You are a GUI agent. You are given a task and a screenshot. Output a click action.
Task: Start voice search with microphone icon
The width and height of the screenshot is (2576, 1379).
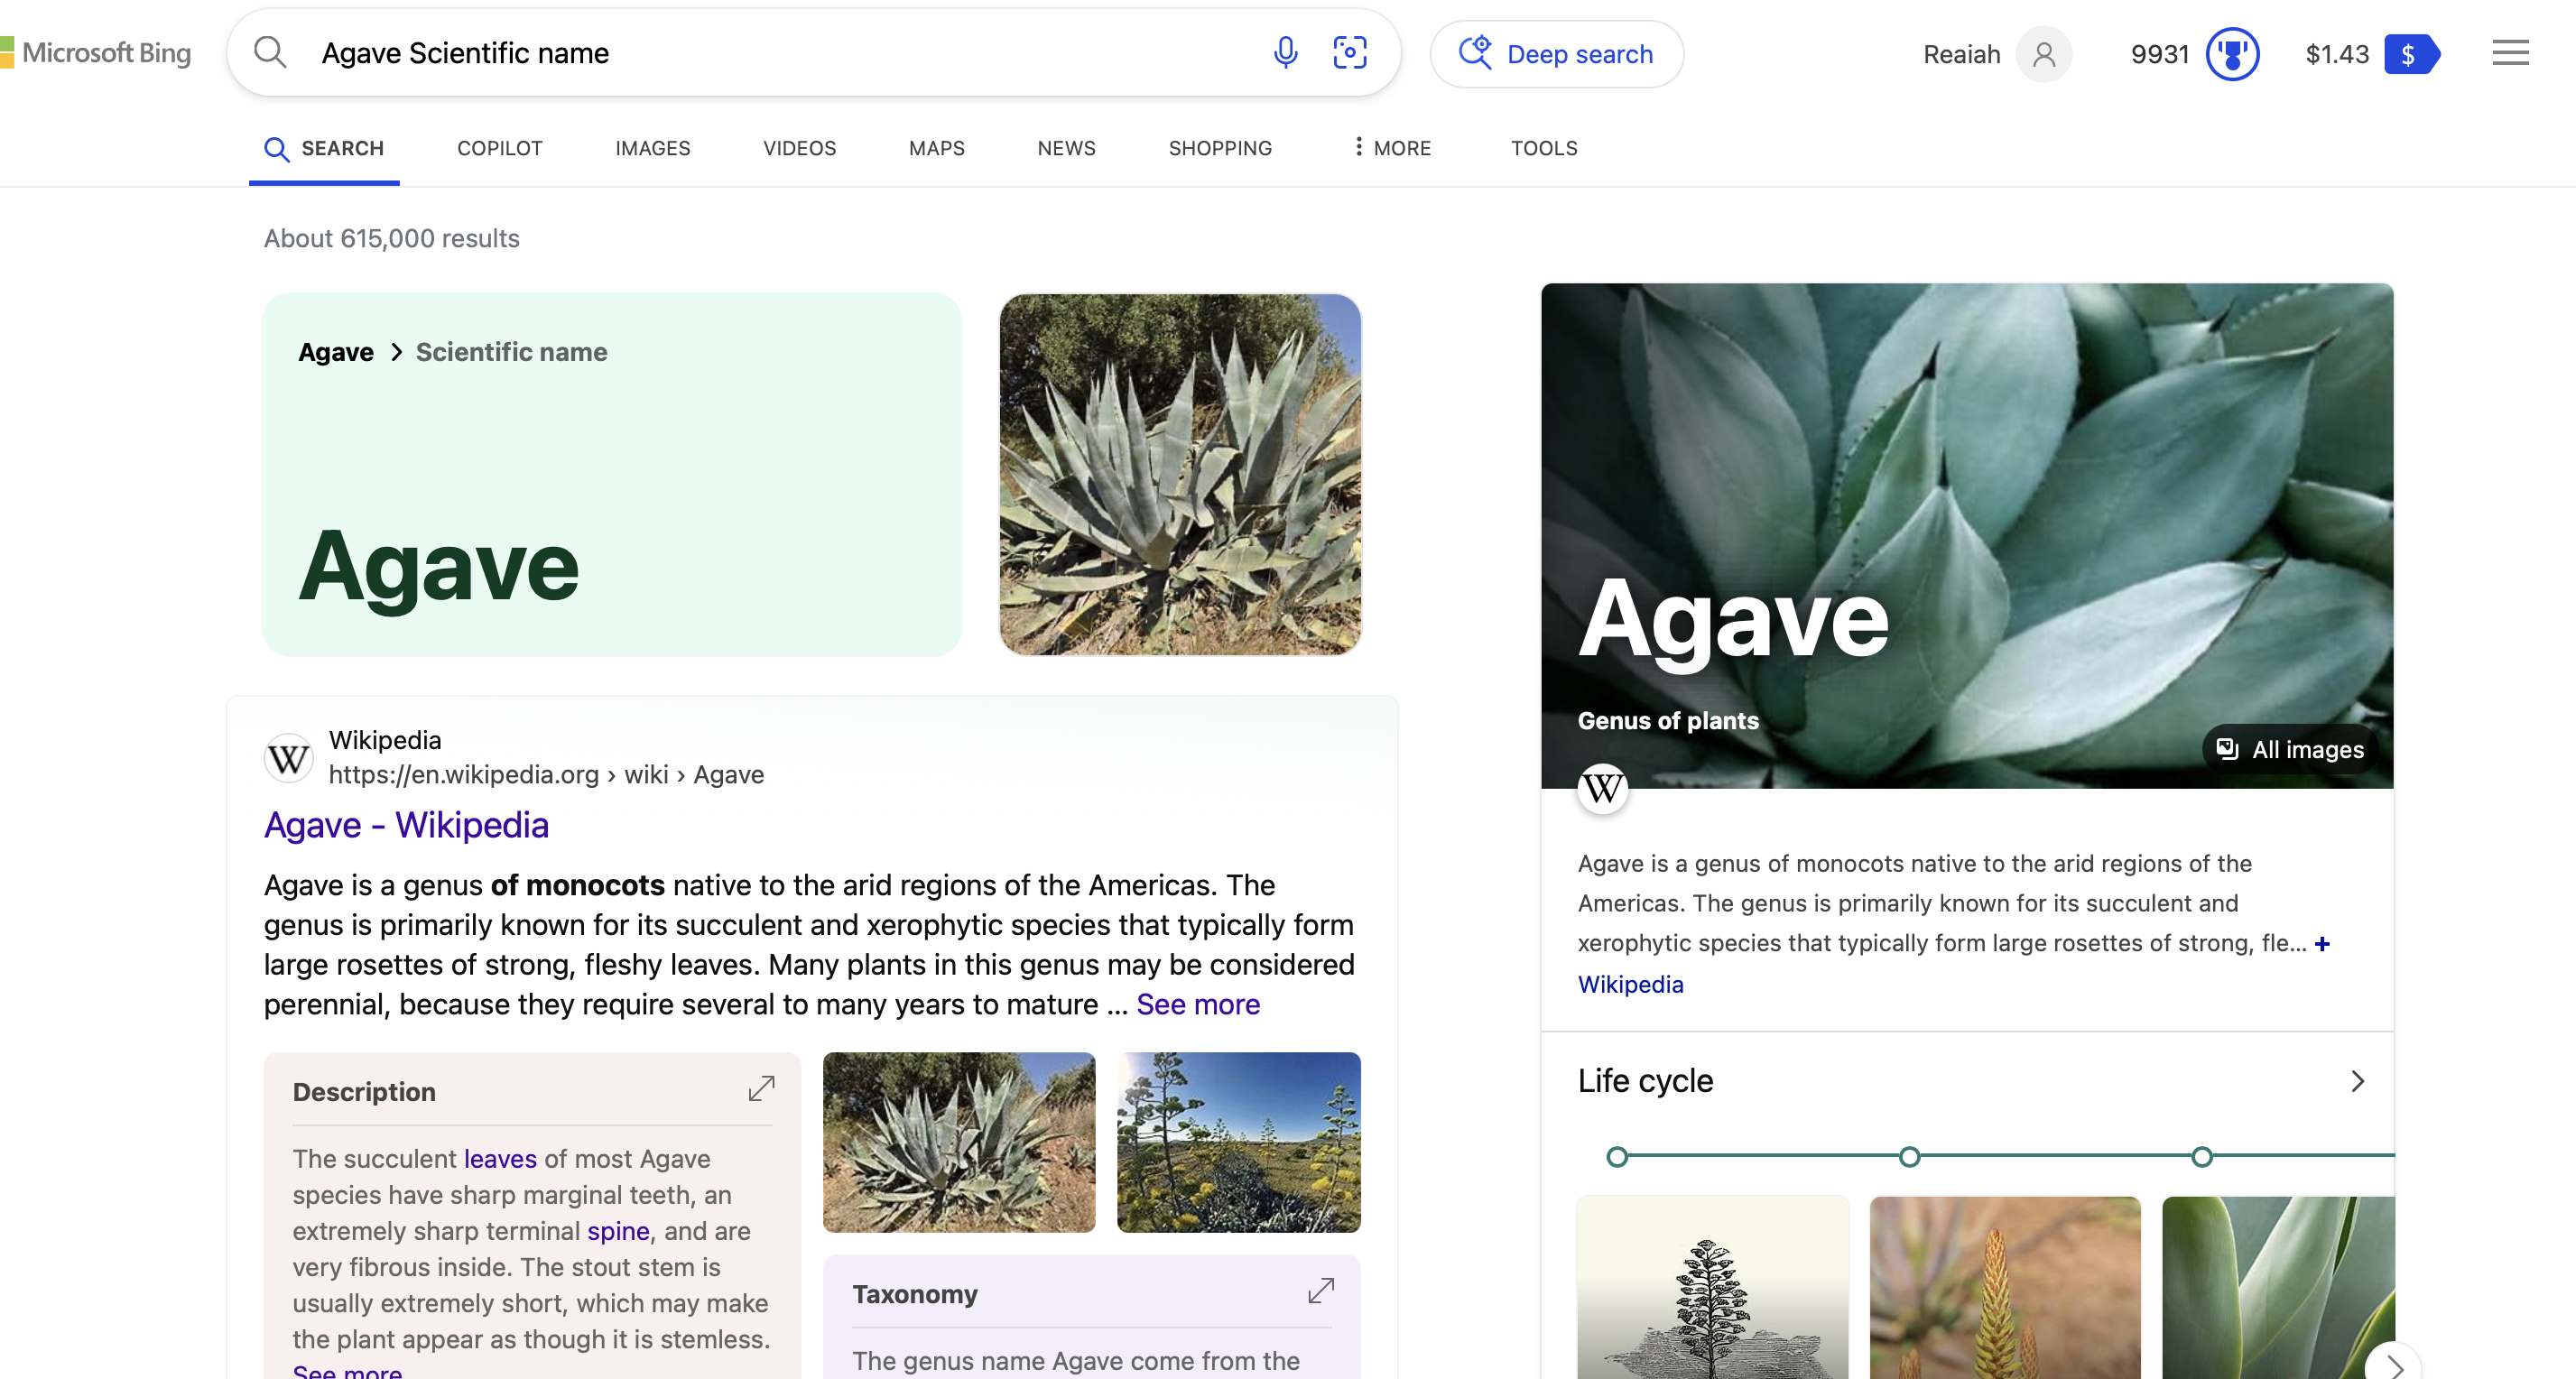click(x=1285, y=52)
